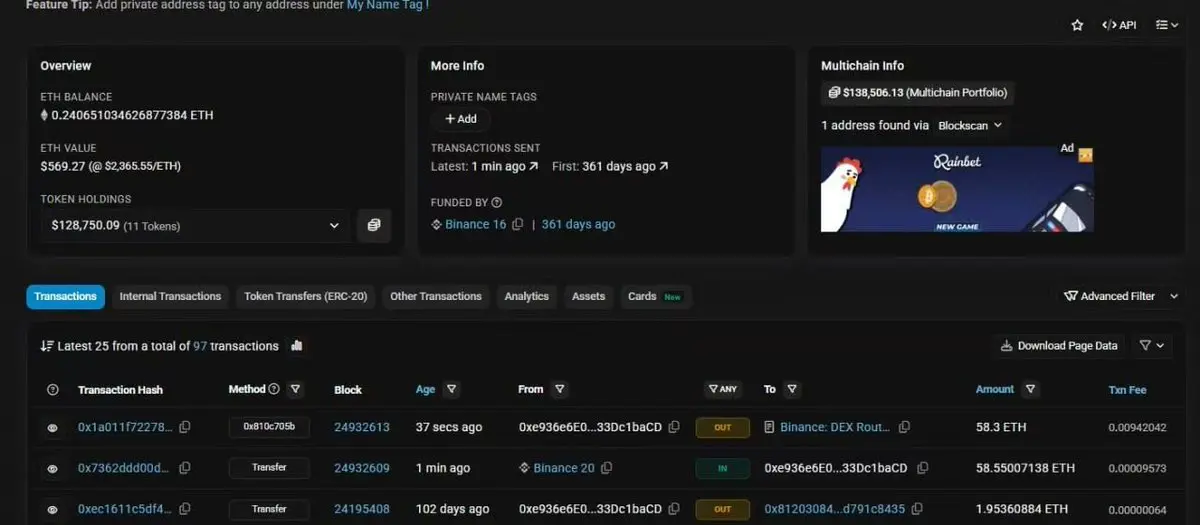The width and height of the screenshot is (1200, 525).
Task: Open the transactions chart icon
Action: click(x=296, y=346)
